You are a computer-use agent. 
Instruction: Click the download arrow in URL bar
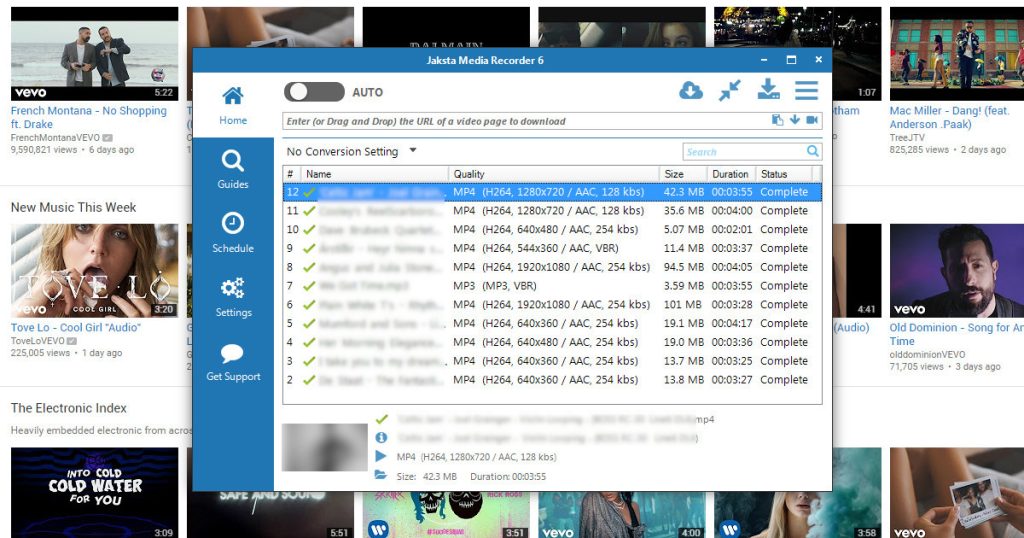pos(794,121)
